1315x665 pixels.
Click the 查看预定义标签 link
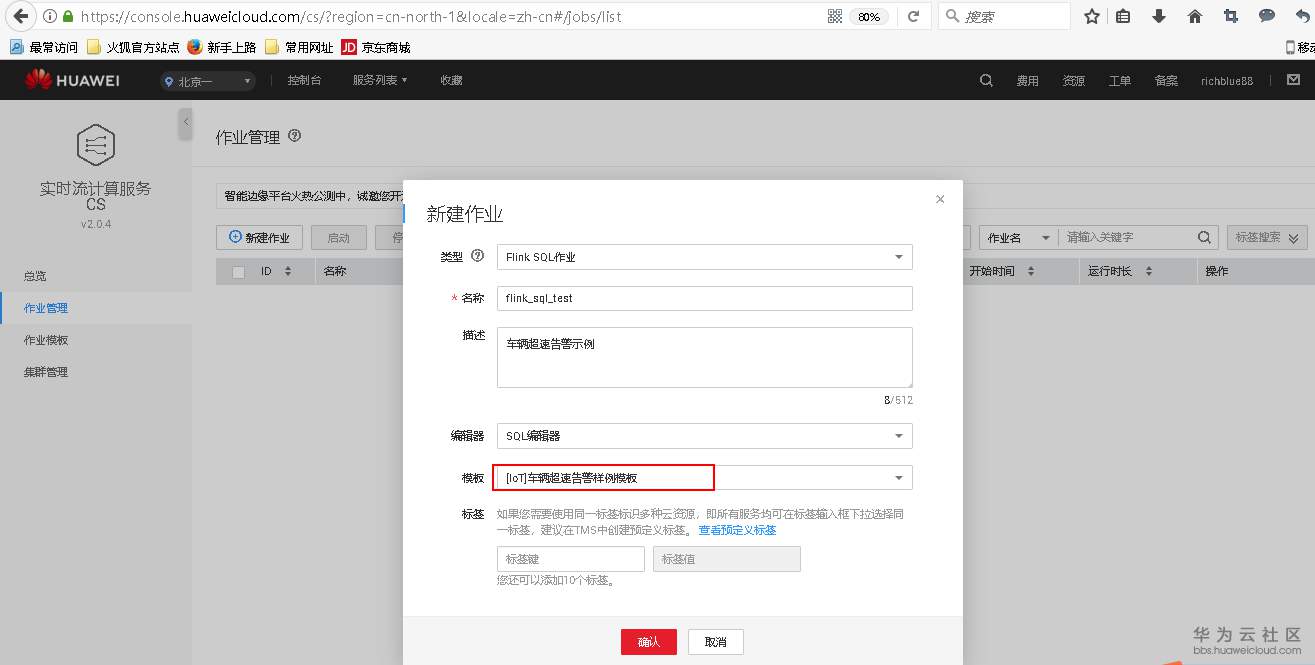[737, 529]
